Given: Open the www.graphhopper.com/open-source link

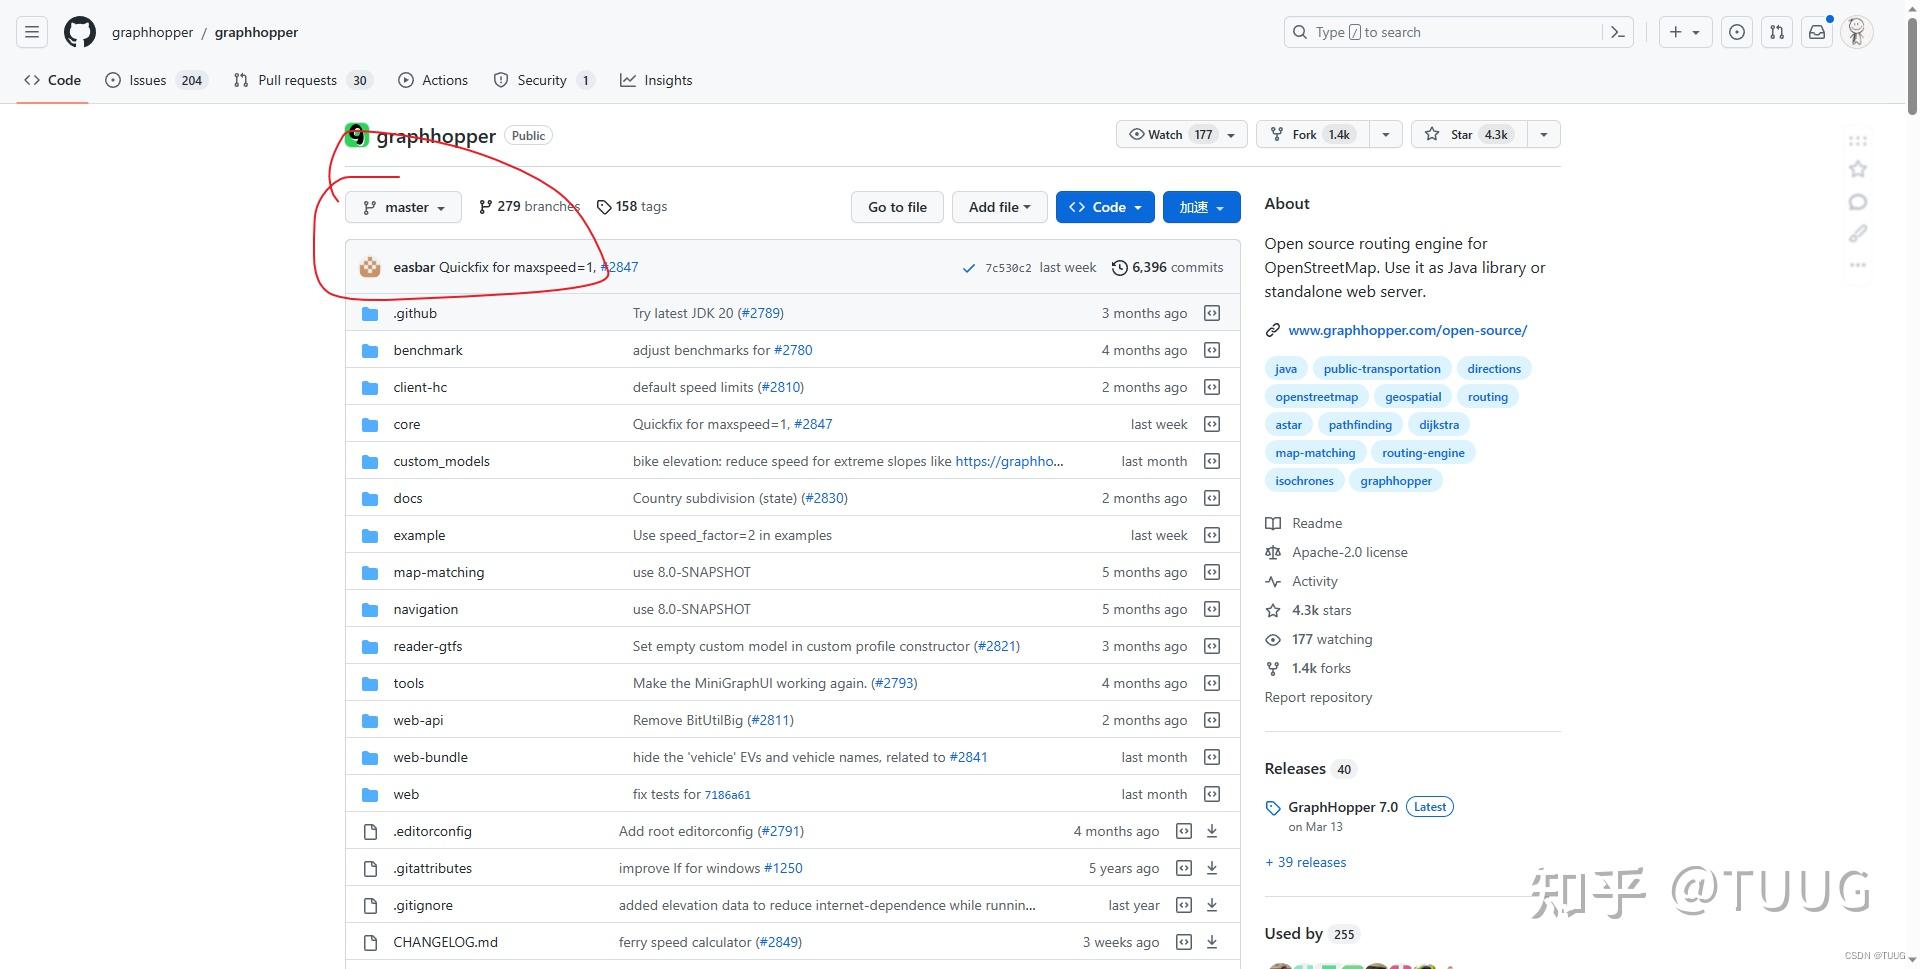Looking at the screenshot, I should 1407,330.
